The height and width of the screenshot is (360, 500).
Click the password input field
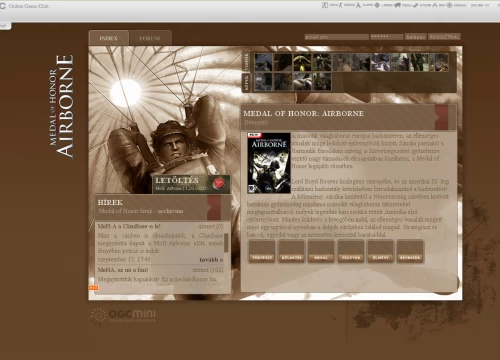point(387,37)
